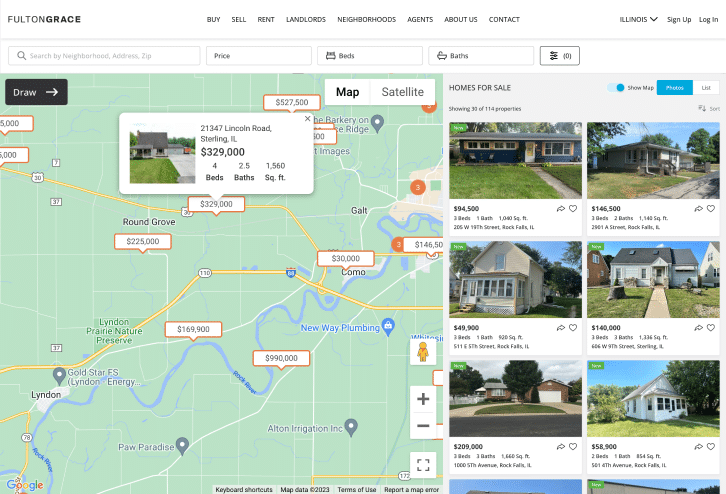Click the Alton Irrigation Inc map pin

(x=351, y=427)
